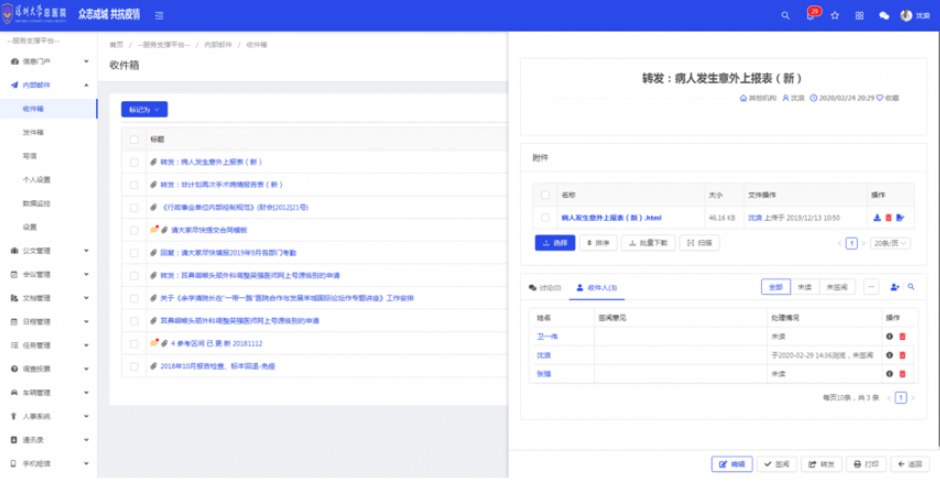Image resolution: width=940 pixels, height=482 pixels.
Task: Delete recipient 卫一伟 with trash icon
Action: click(902, 337)
